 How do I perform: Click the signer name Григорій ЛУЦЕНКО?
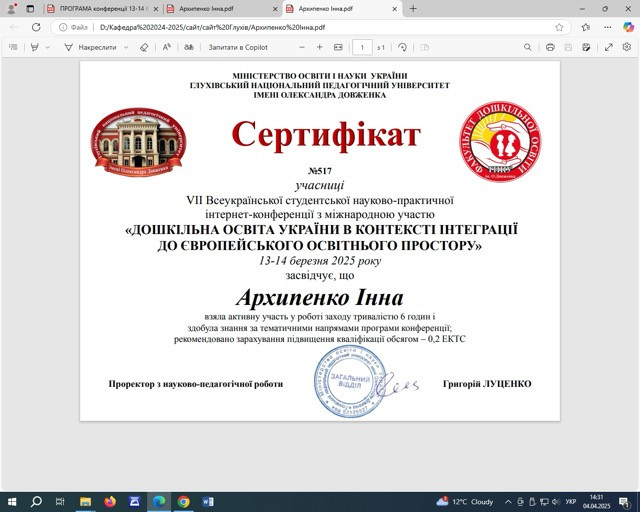[487, 384]
